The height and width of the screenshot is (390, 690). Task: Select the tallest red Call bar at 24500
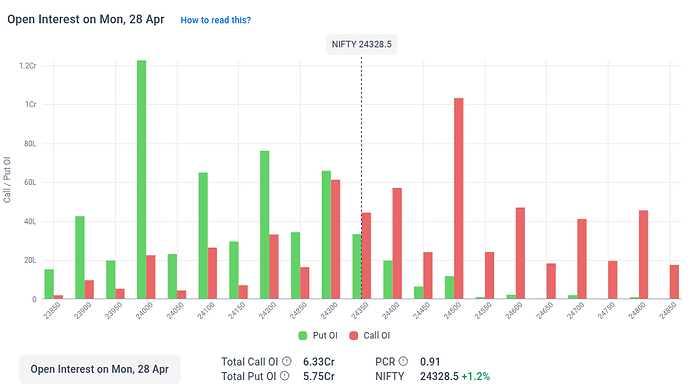pos(459,199)
